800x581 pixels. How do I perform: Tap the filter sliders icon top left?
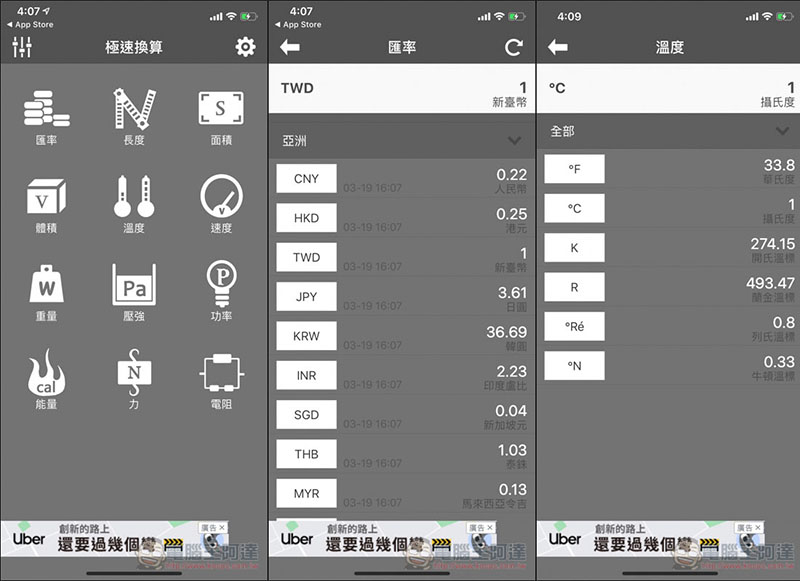coord(24,46)
